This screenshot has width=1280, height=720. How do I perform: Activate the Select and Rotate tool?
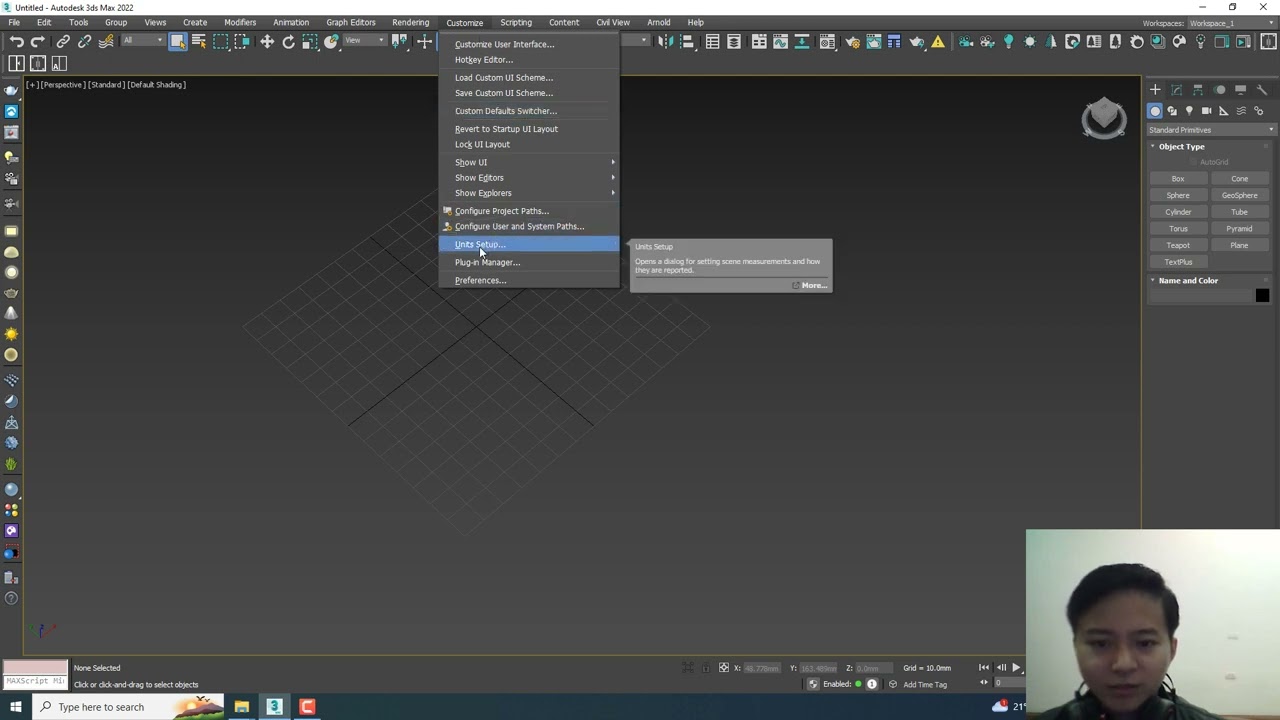click(288, 41)
